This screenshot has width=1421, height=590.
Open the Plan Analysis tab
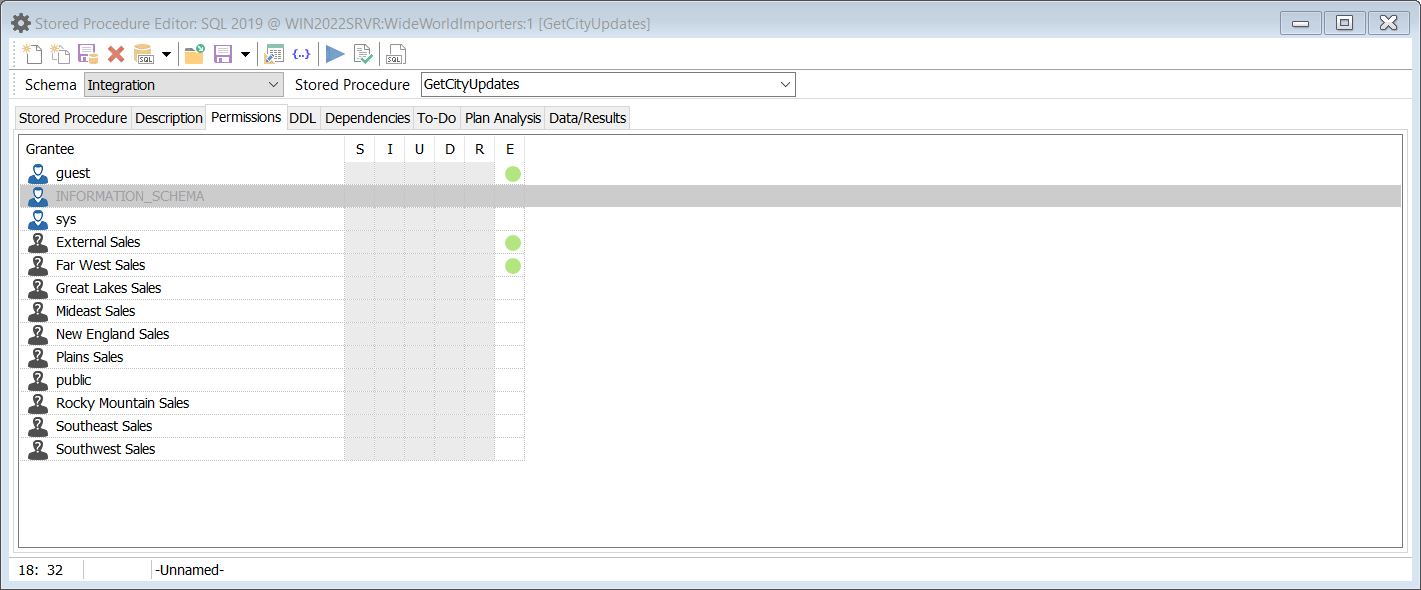503,118
